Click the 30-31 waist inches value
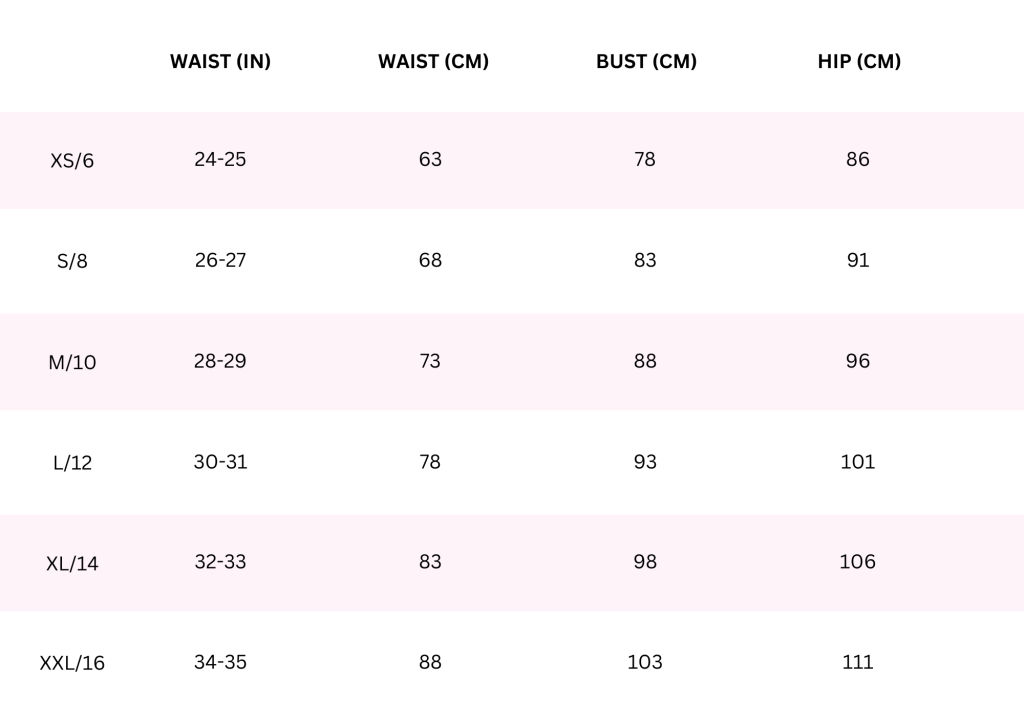The height and width of the screenshot is (724, 1024). (220, 462)
